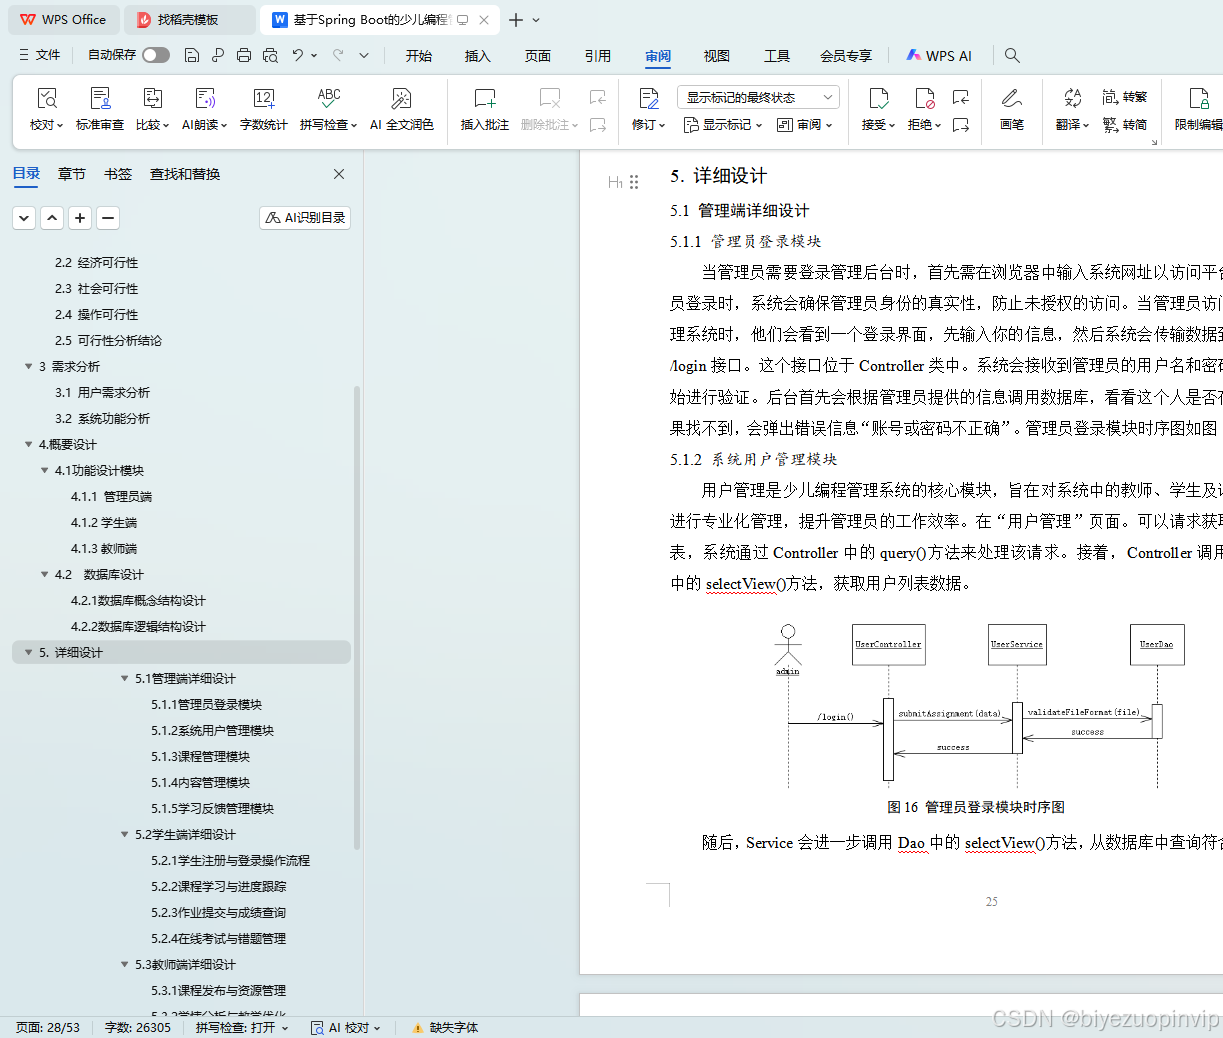Collapse the 4.概要设计 outline section
1223x1038 pixels.
tap(29, 444)
